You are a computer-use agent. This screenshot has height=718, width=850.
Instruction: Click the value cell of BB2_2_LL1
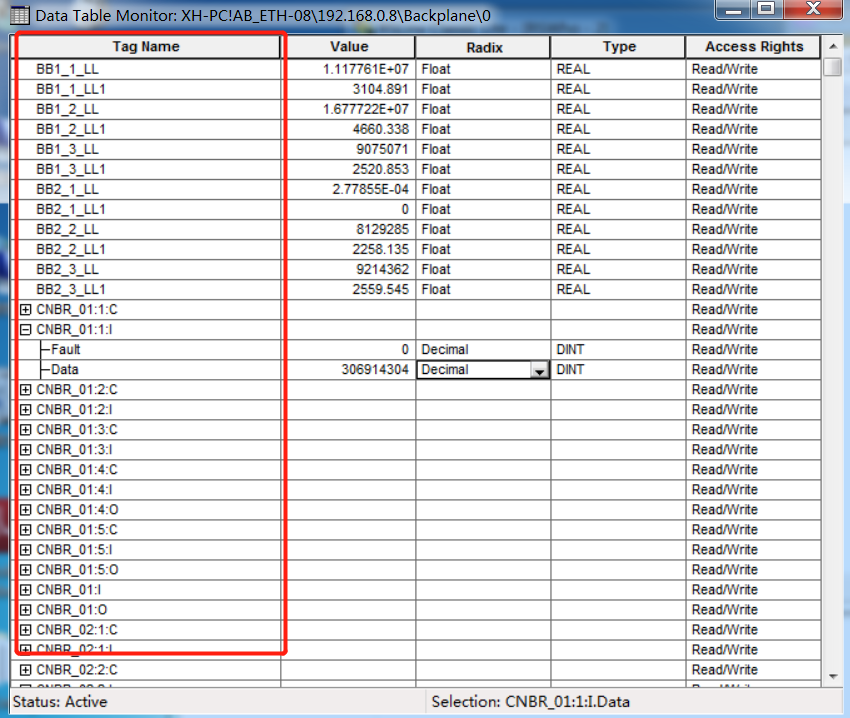tap(348, 249)
